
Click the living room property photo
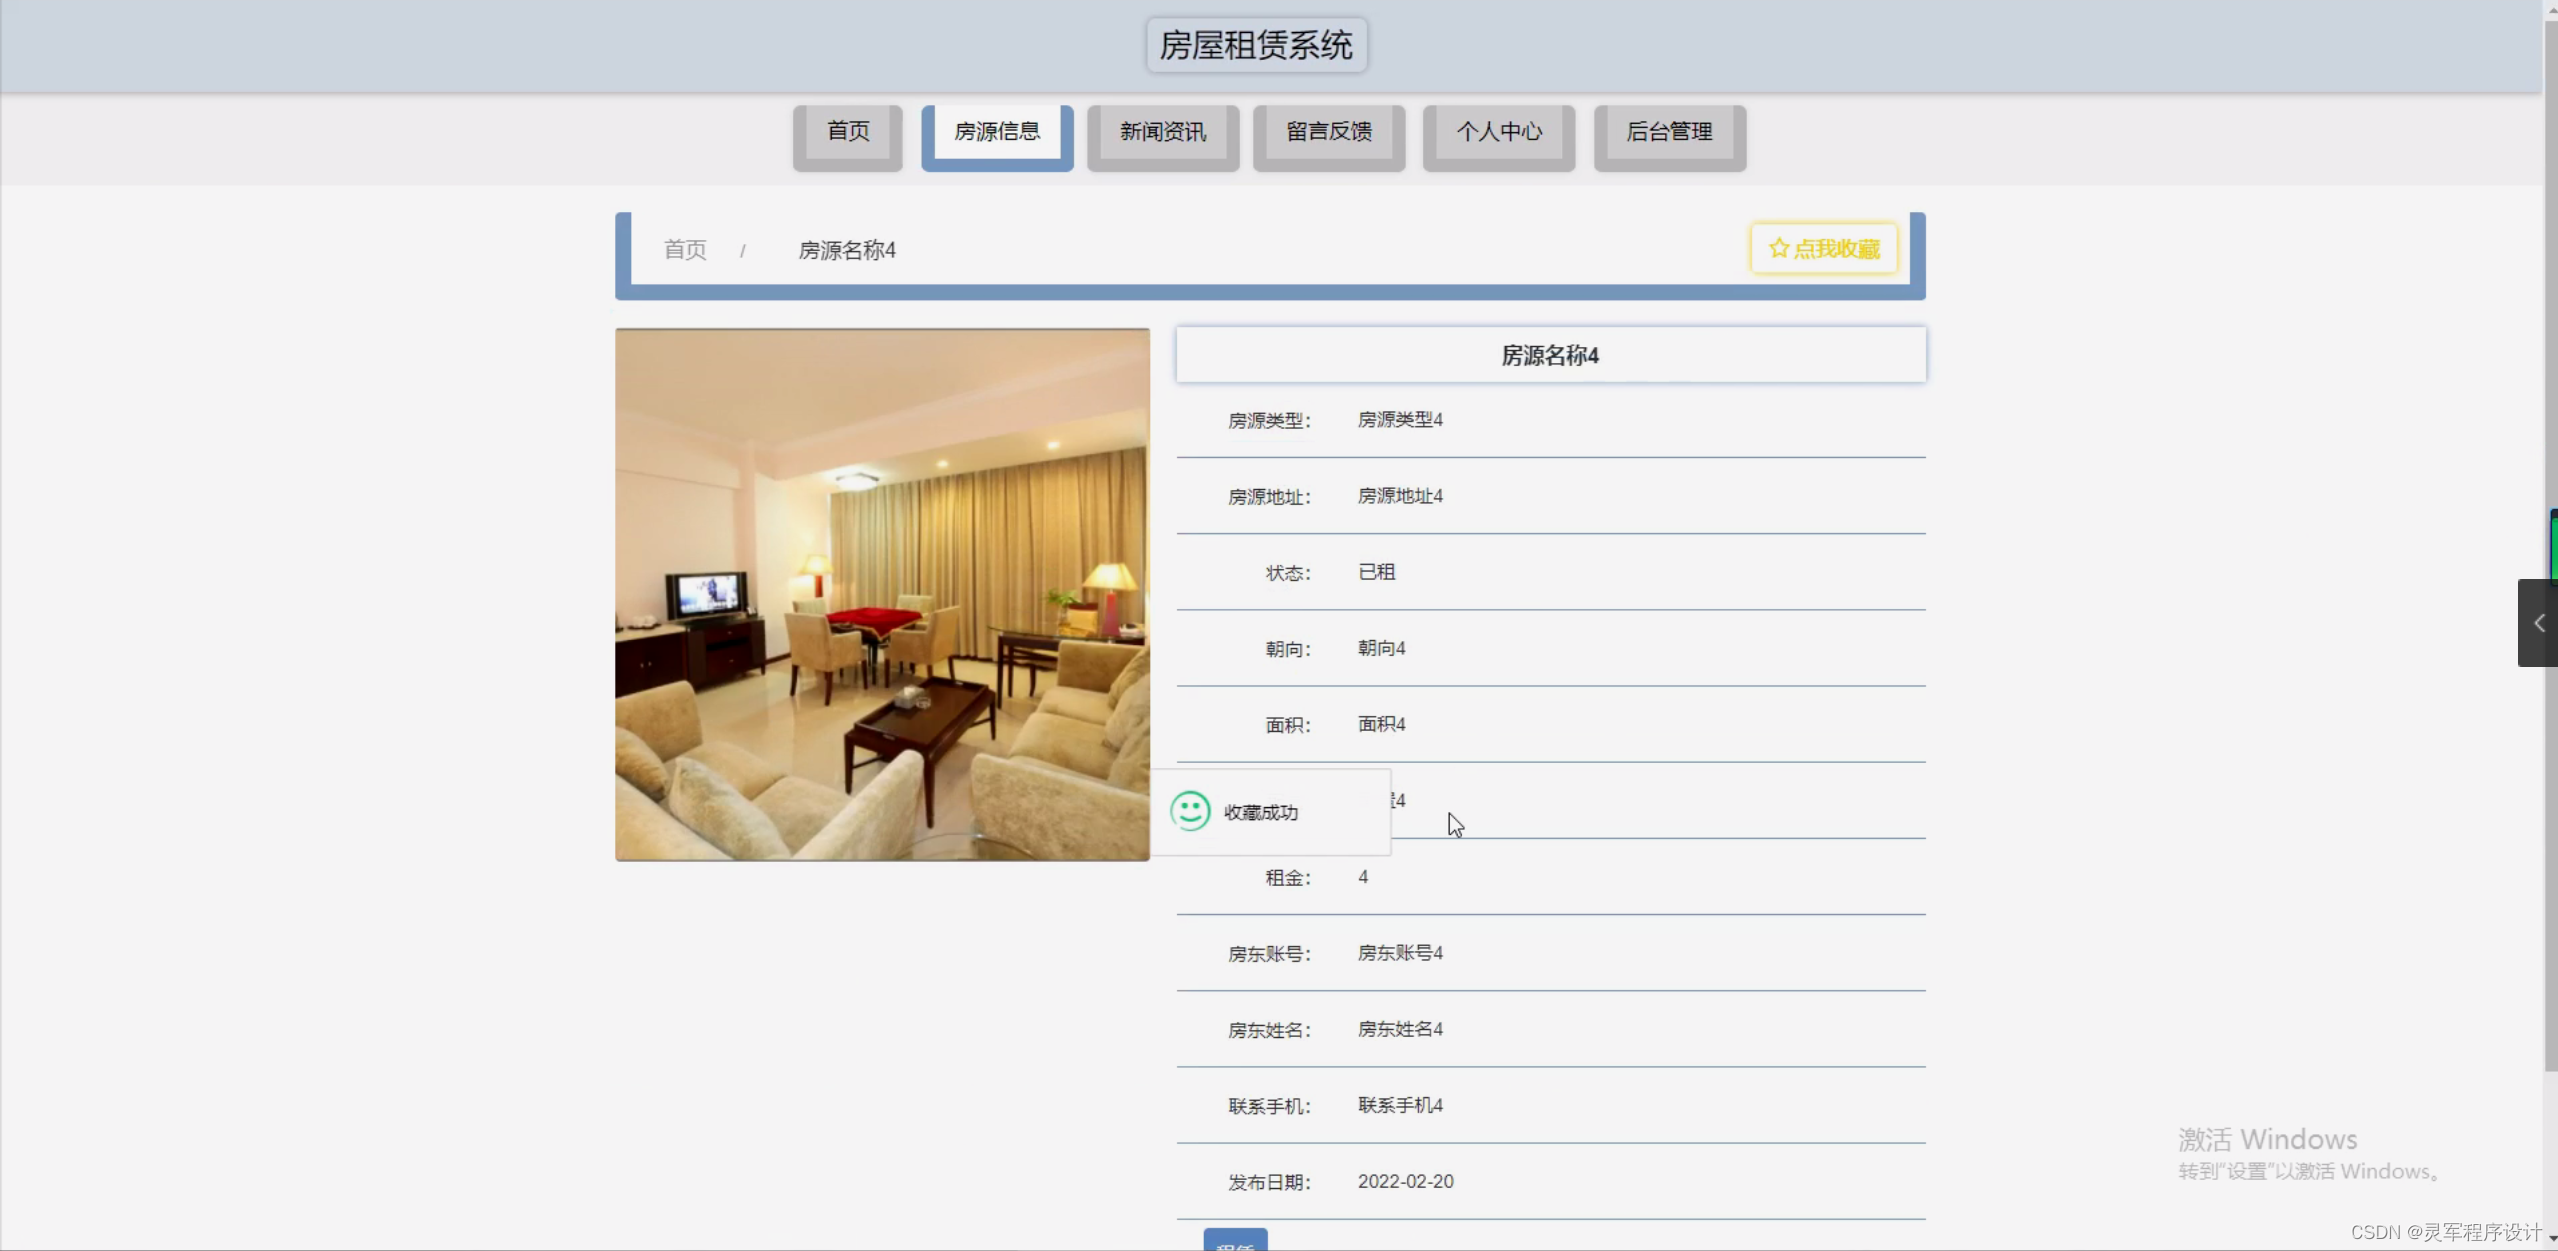[882, 594]
